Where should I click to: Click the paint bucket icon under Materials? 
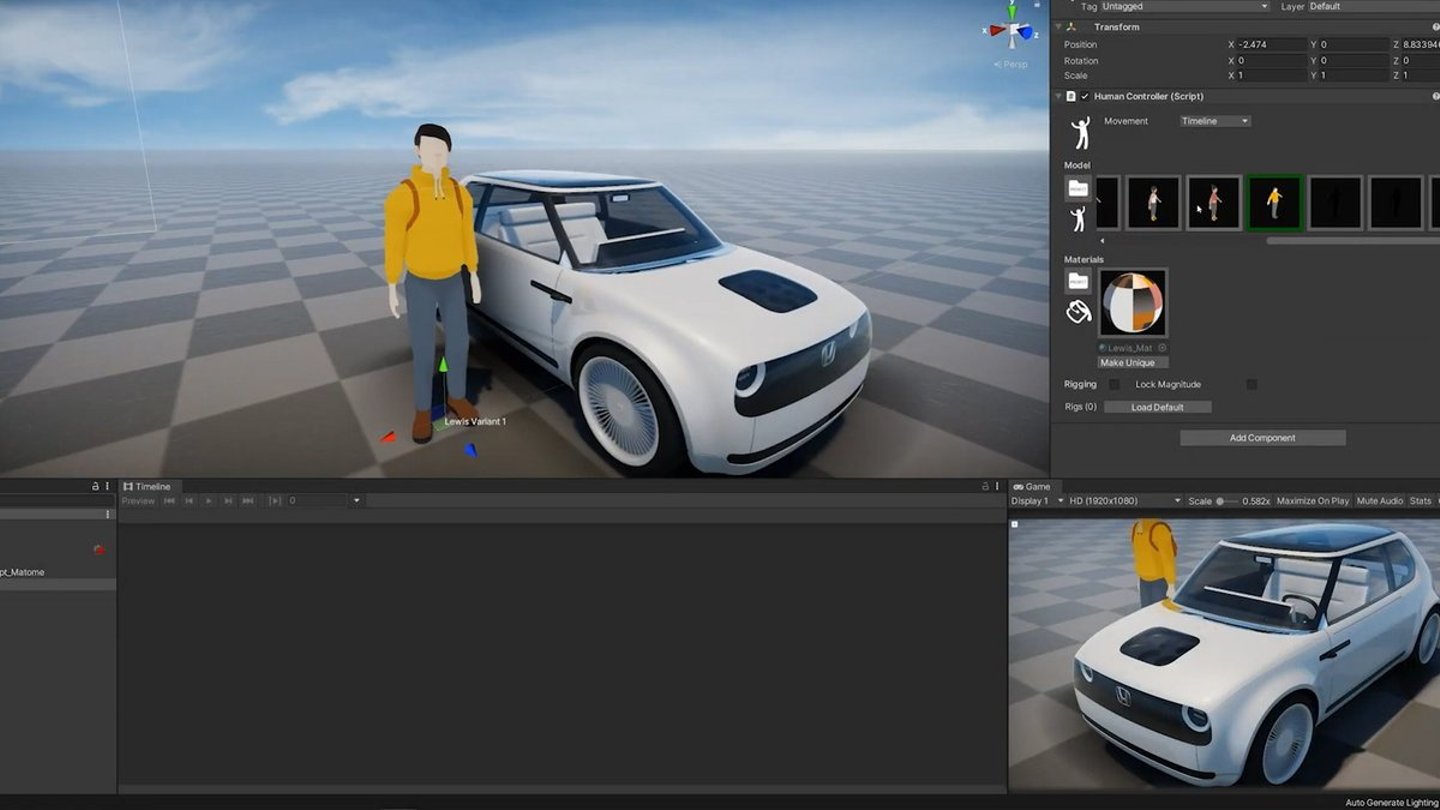tap(1078, 312)
